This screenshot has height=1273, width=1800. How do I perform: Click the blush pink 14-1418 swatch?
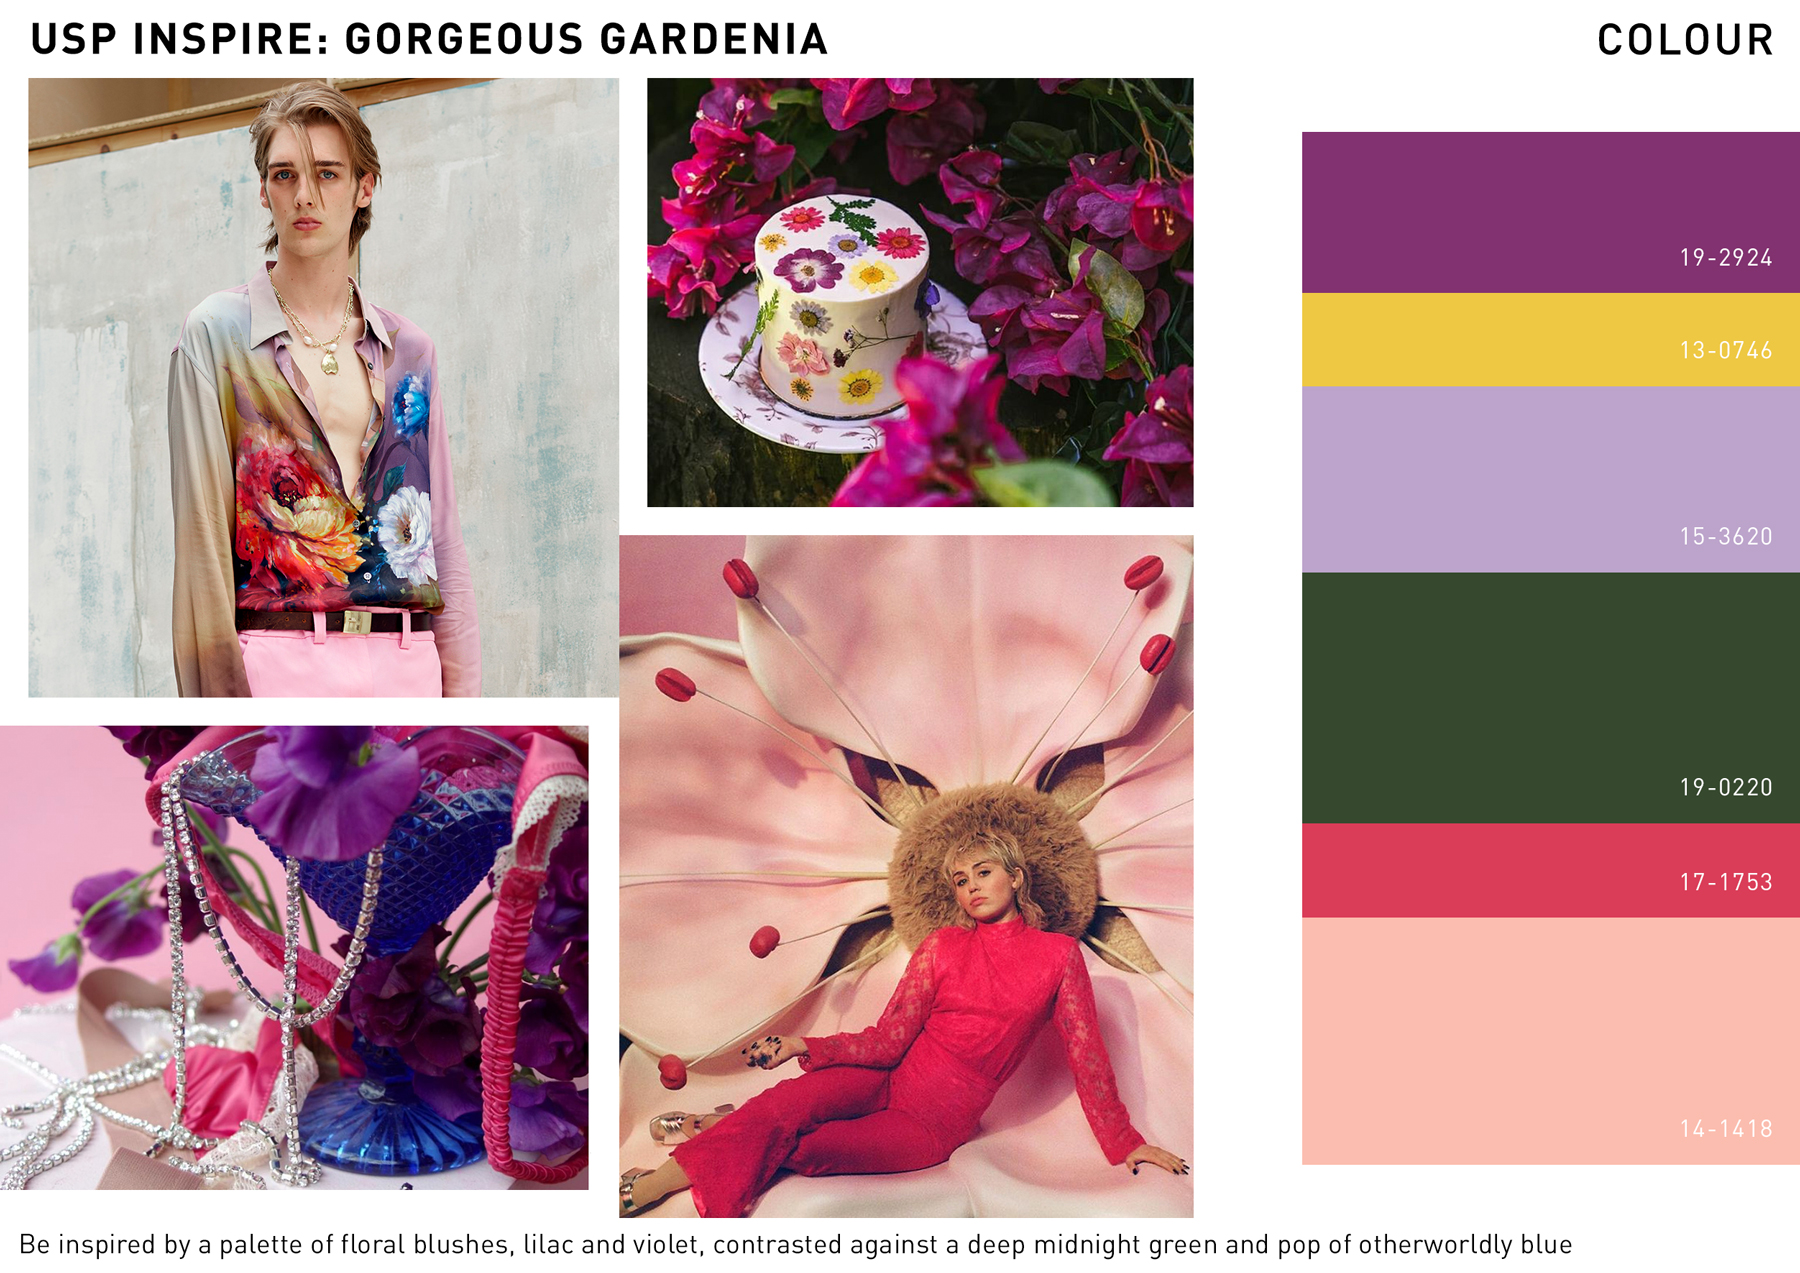click(1550, 1041)
